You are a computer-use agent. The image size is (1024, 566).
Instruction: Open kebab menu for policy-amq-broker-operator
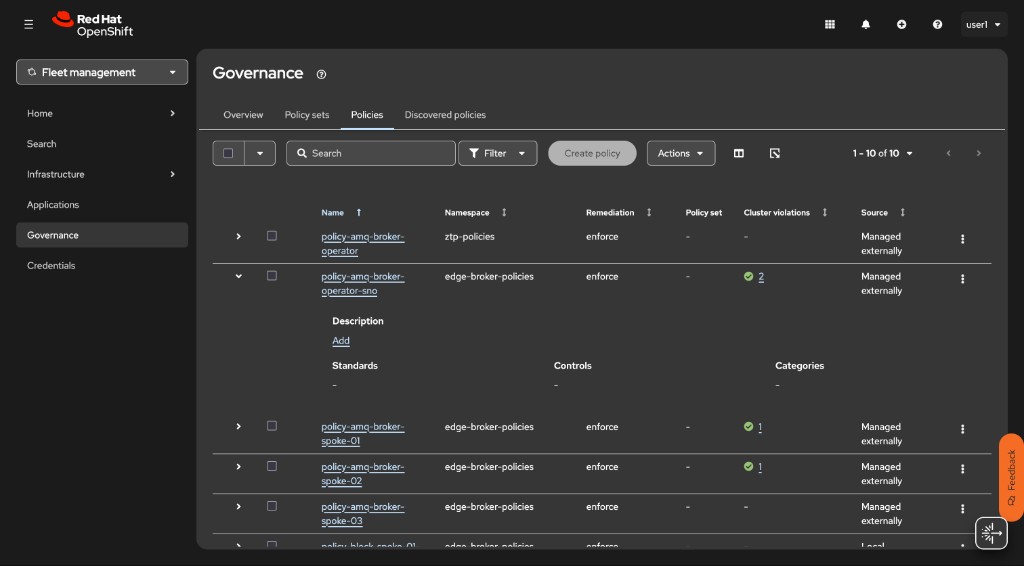(962, 240)
